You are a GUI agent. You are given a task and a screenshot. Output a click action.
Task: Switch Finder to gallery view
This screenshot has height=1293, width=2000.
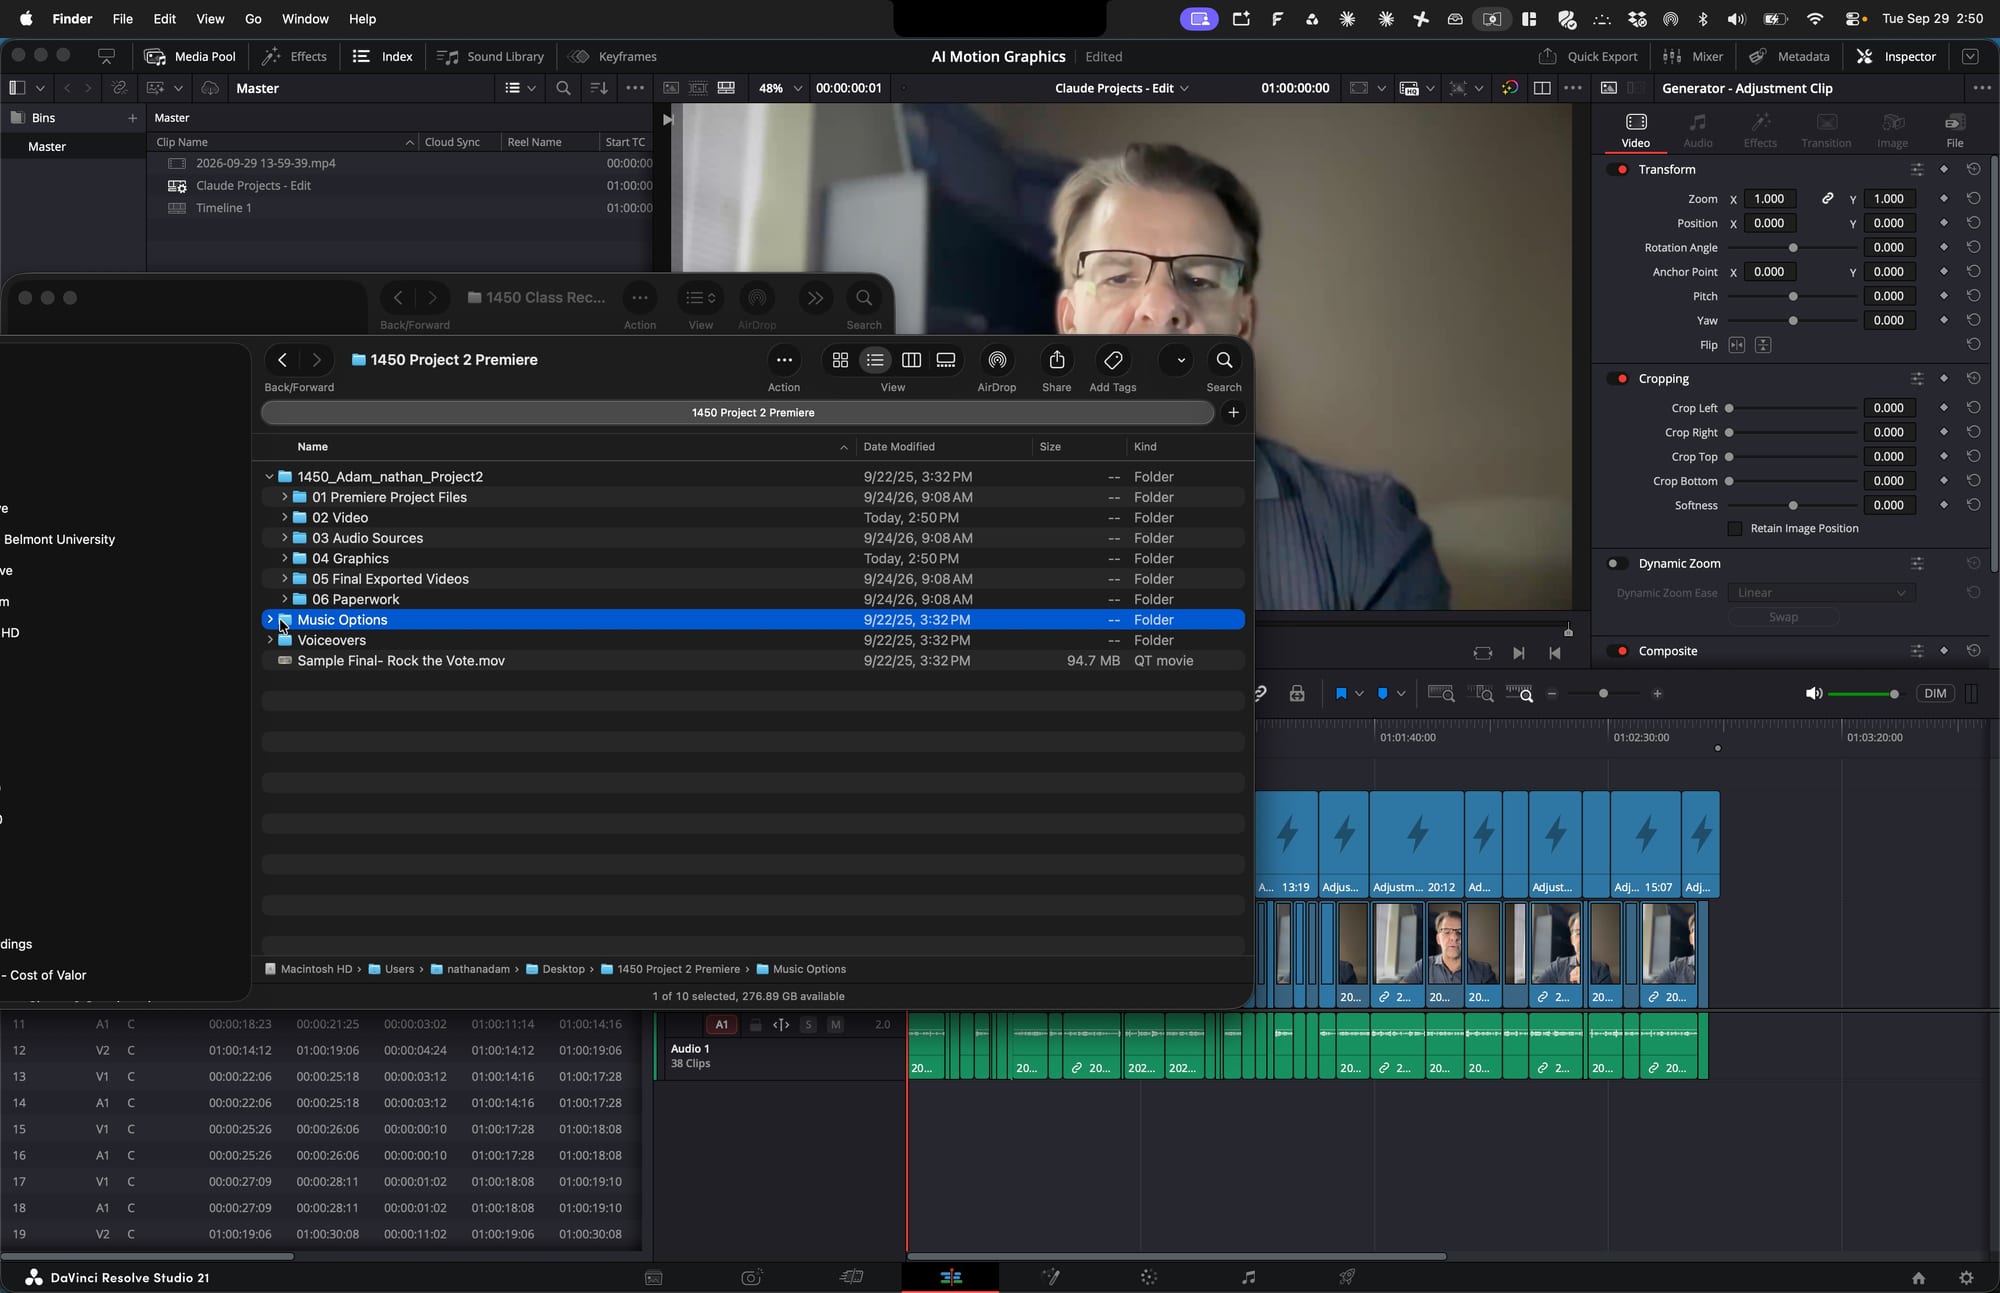tap(946, 360)
